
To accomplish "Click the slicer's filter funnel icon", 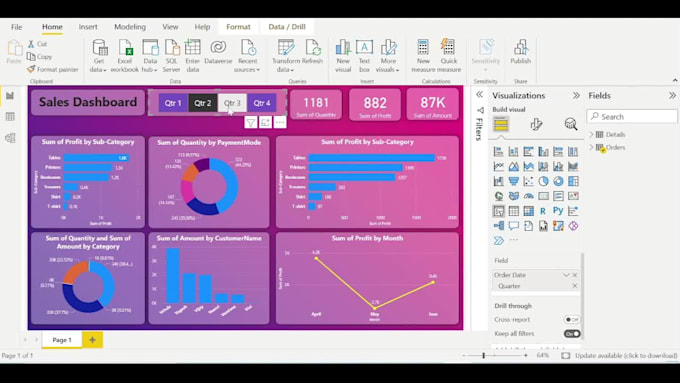I will pyautogui.click(x=251, y=123).
